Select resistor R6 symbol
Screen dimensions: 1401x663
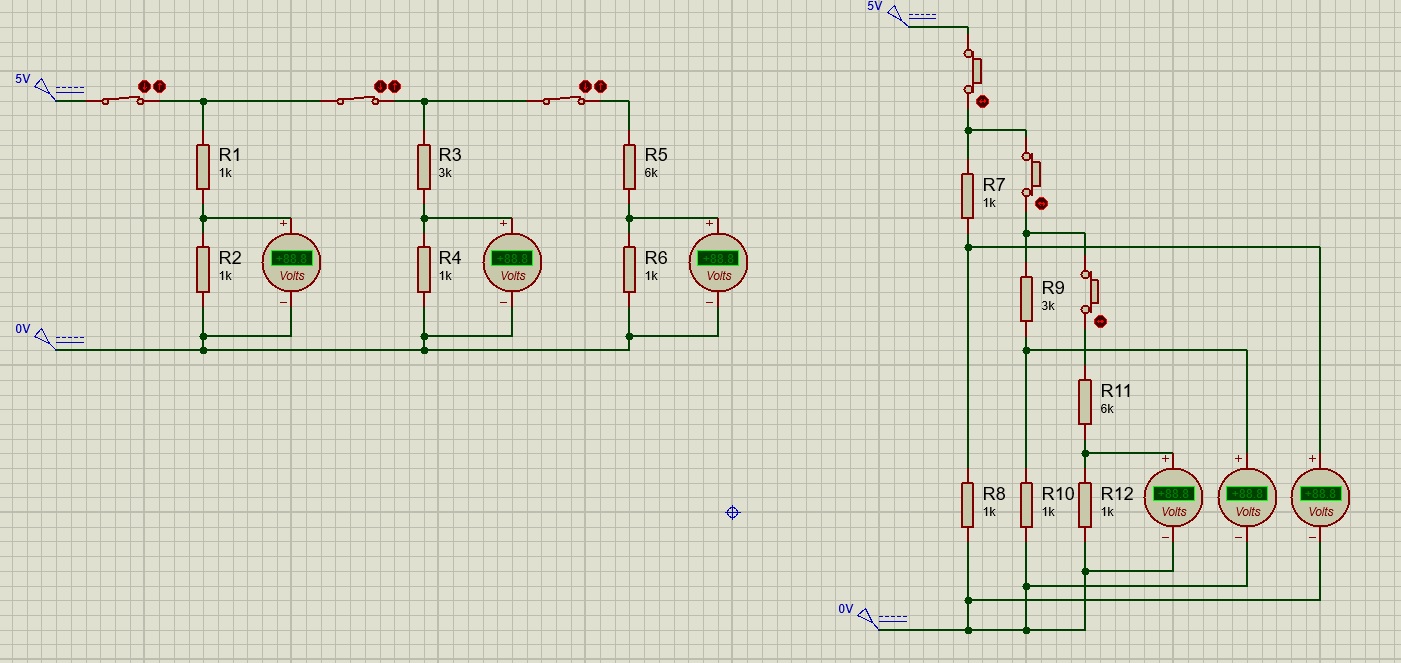click(x=629, y=269)
